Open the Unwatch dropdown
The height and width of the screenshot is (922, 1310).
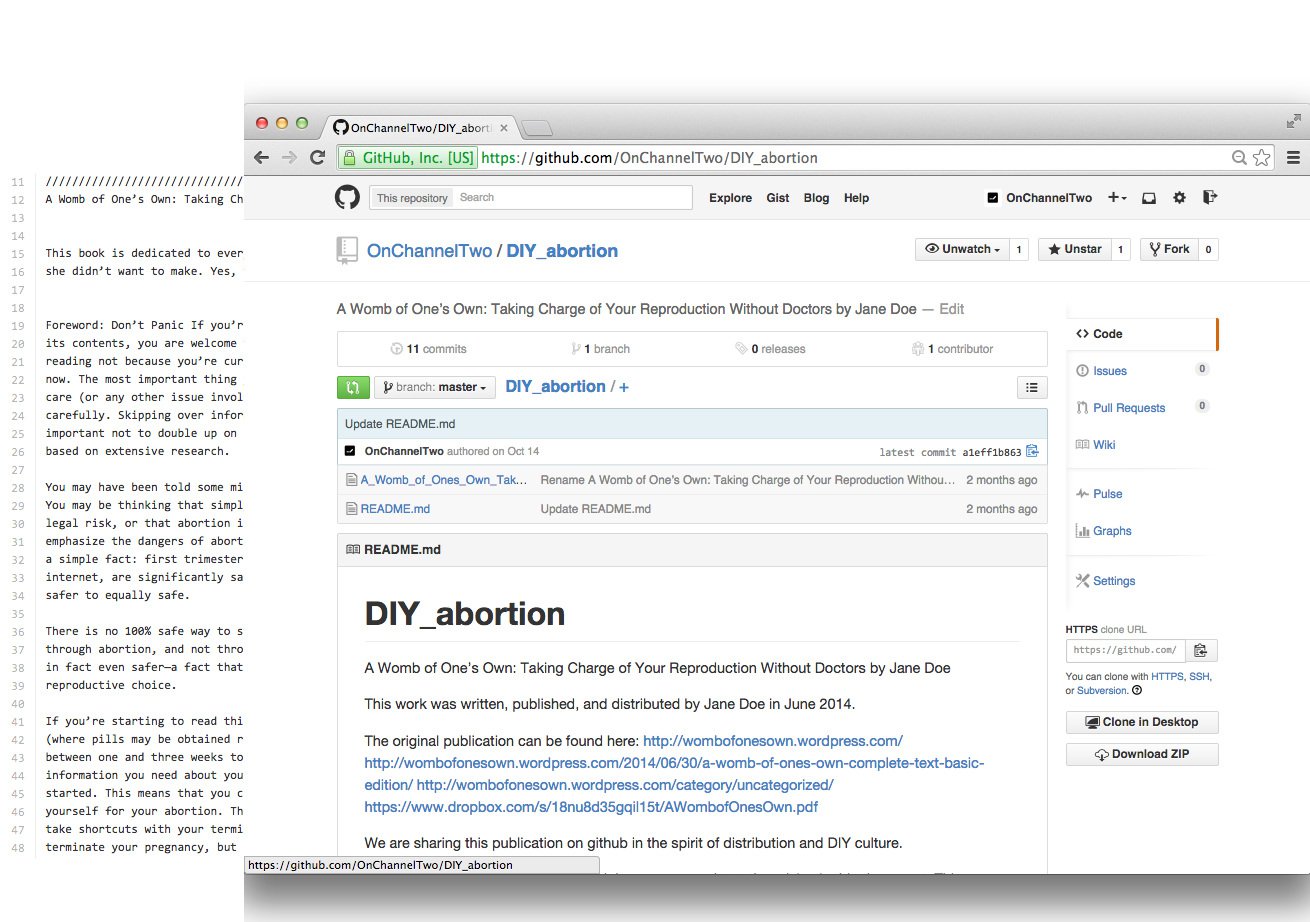click(961, 249)
